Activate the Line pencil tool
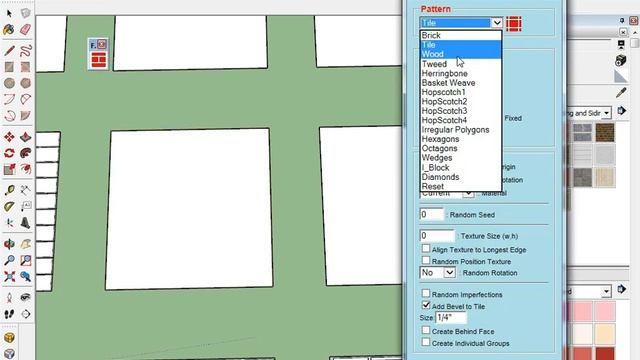The height and width of the screenshot is (360, 640). (x=9, y=51)
